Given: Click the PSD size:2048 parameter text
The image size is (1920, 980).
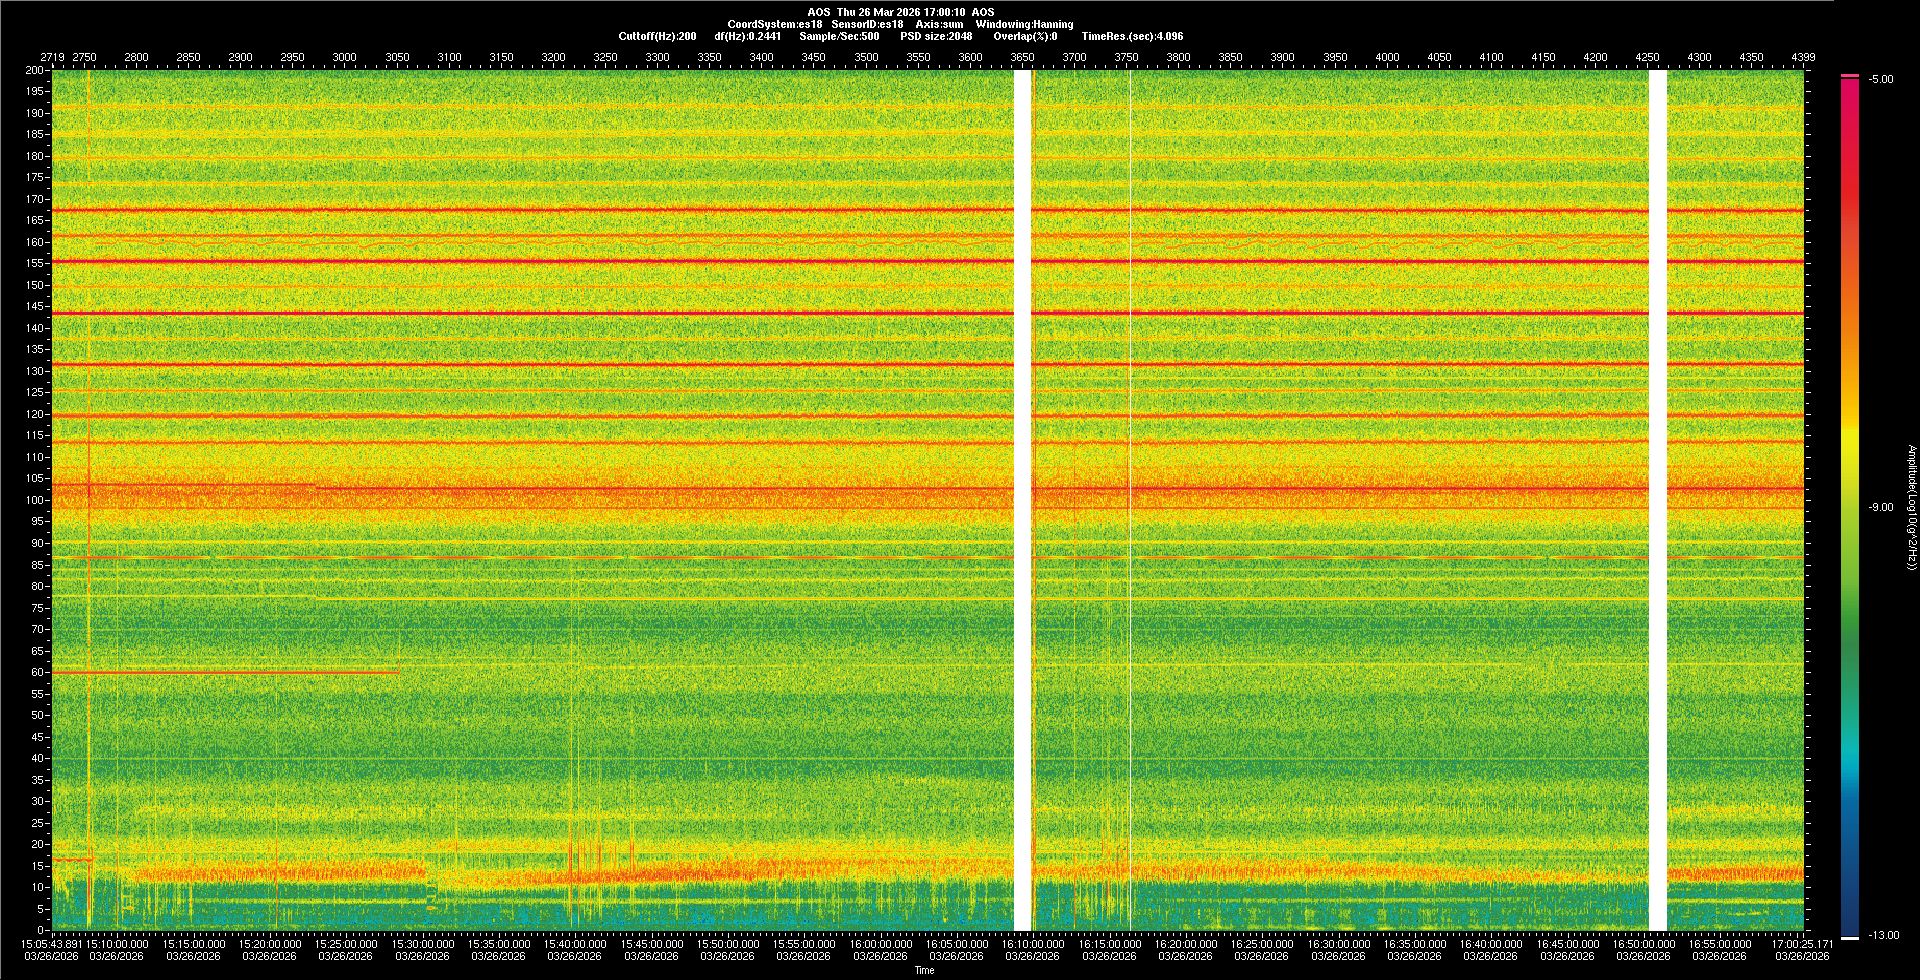Looking at the screenshot, I should click(x=936, y=36).
